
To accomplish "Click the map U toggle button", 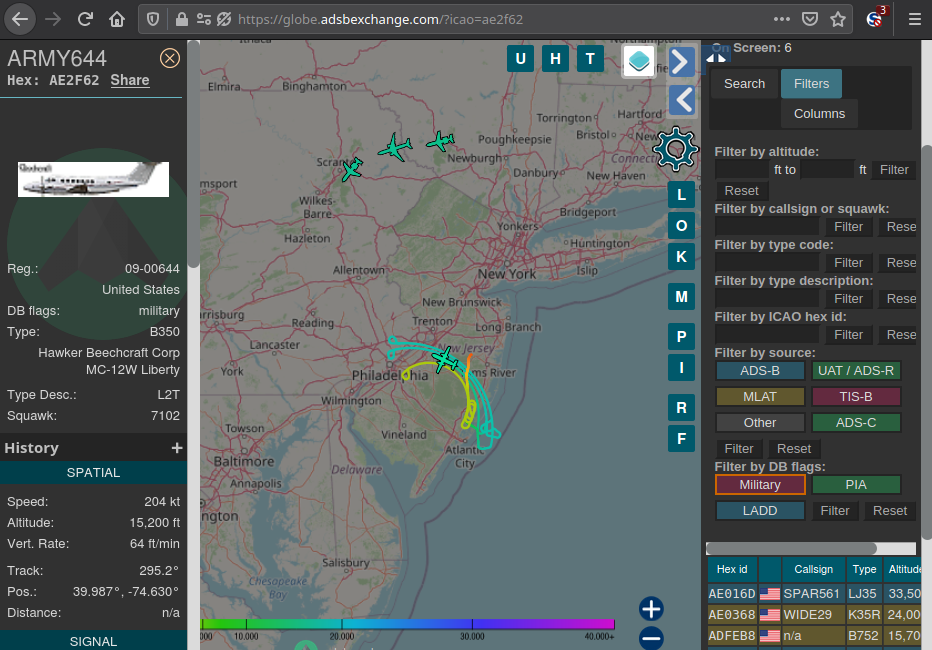I will coord(520,59).
